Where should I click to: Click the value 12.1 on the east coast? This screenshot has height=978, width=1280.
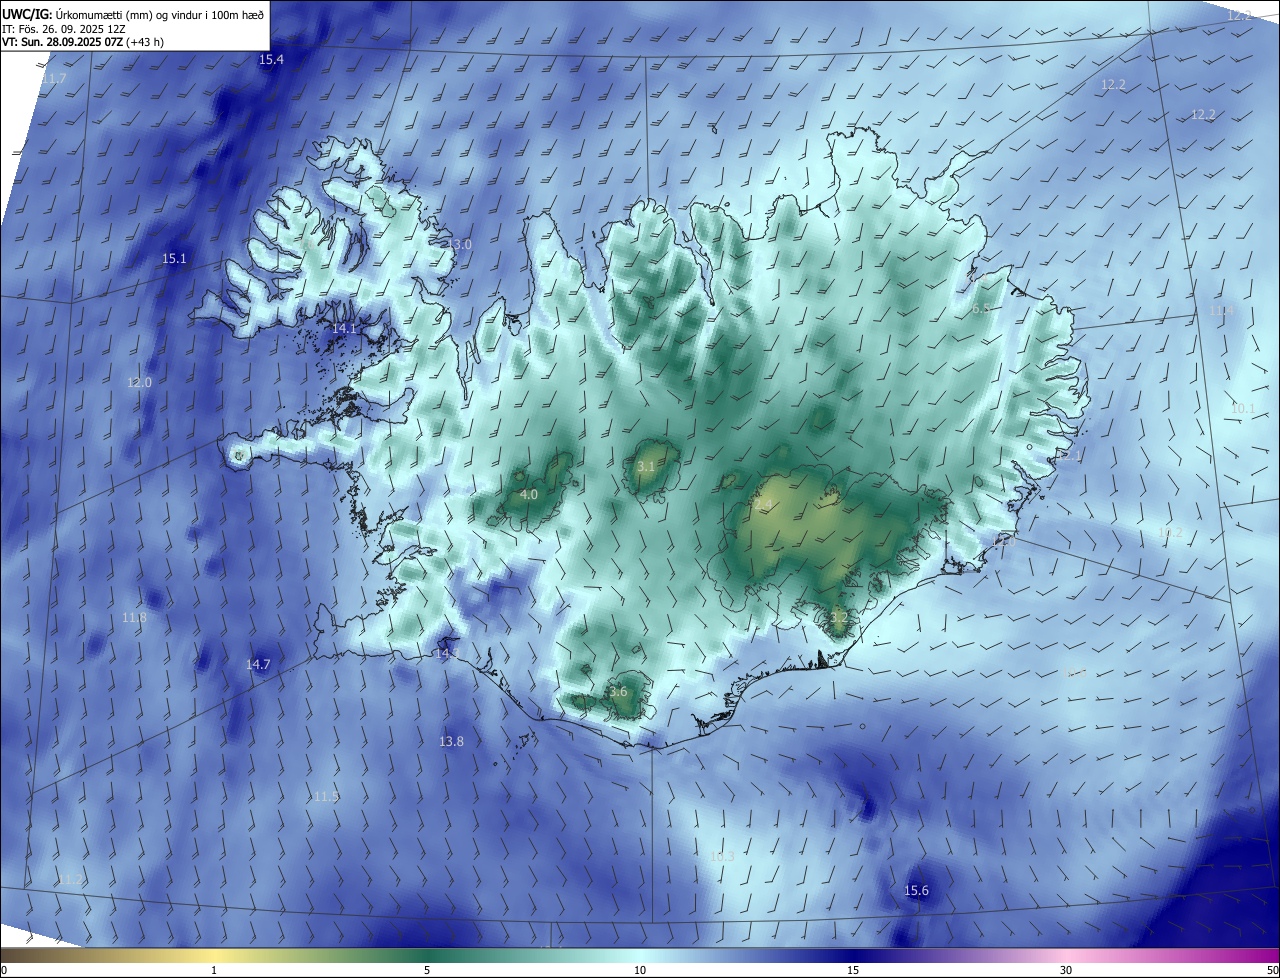(1069, 455)
